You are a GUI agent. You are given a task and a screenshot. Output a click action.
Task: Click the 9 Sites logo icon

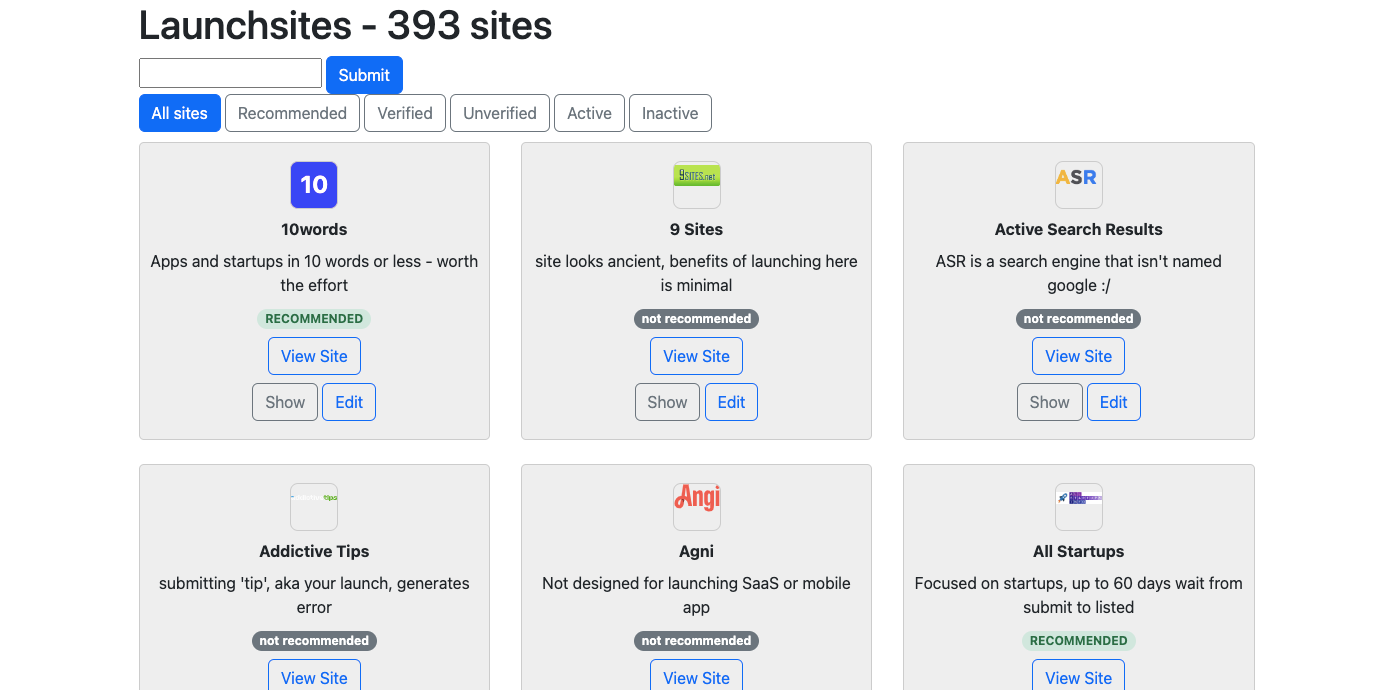696,185
